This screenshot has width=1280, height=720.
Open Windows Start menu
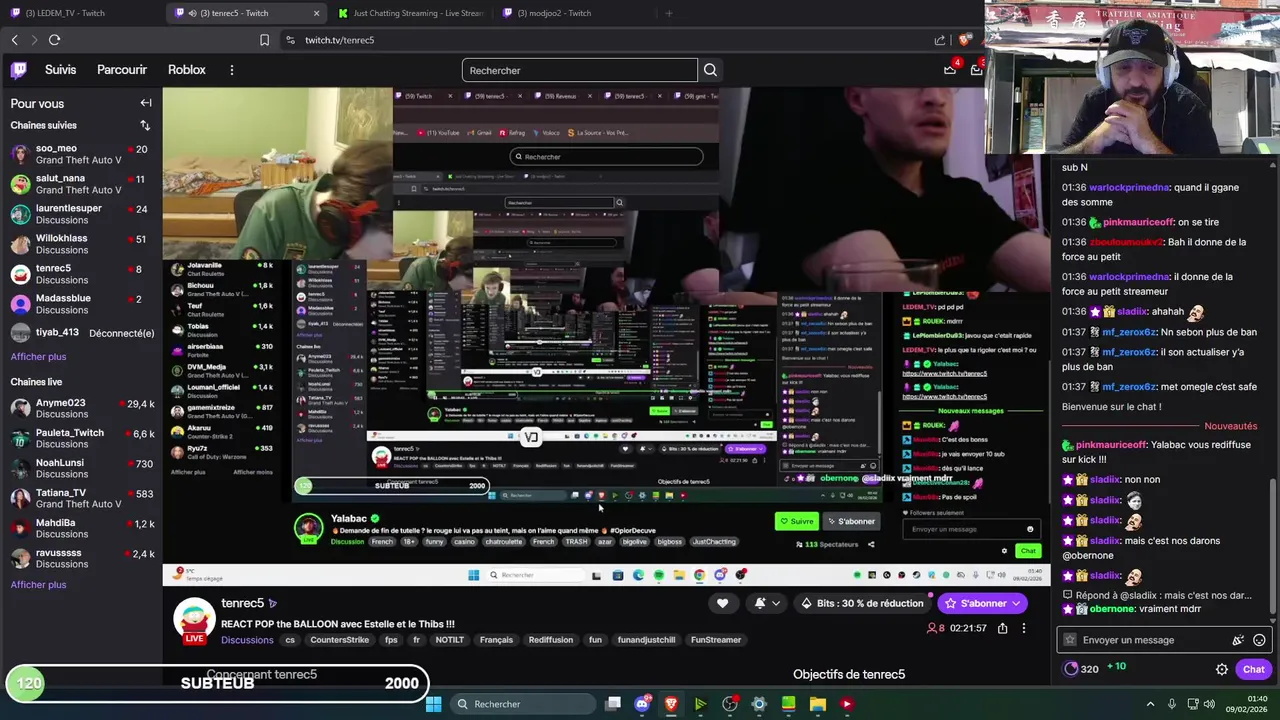point(433,704)
